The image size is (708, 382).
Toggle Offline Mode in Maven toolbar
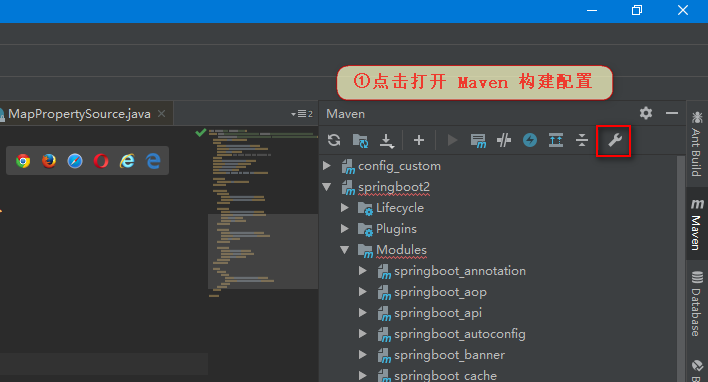[504, 140]
